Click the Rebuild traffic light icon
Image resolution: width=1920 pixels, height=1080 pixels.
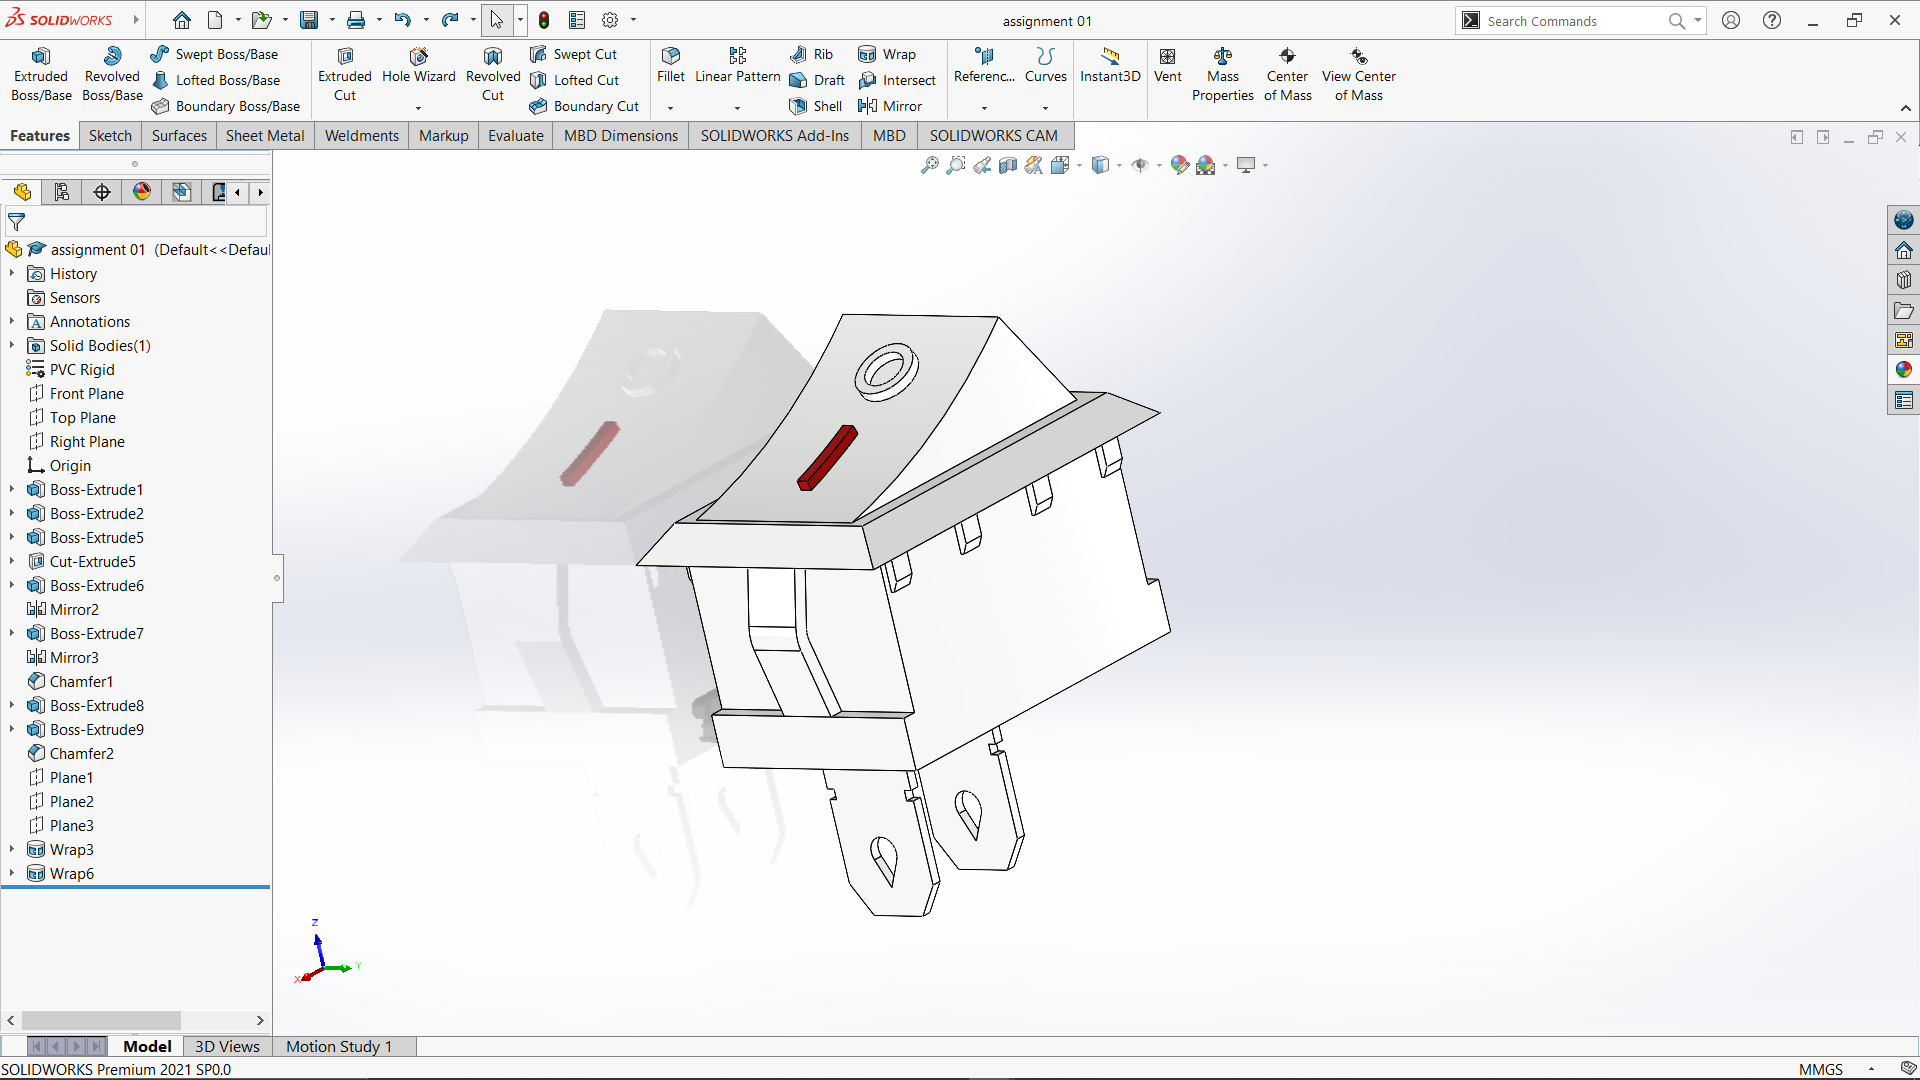coord(544,20)
